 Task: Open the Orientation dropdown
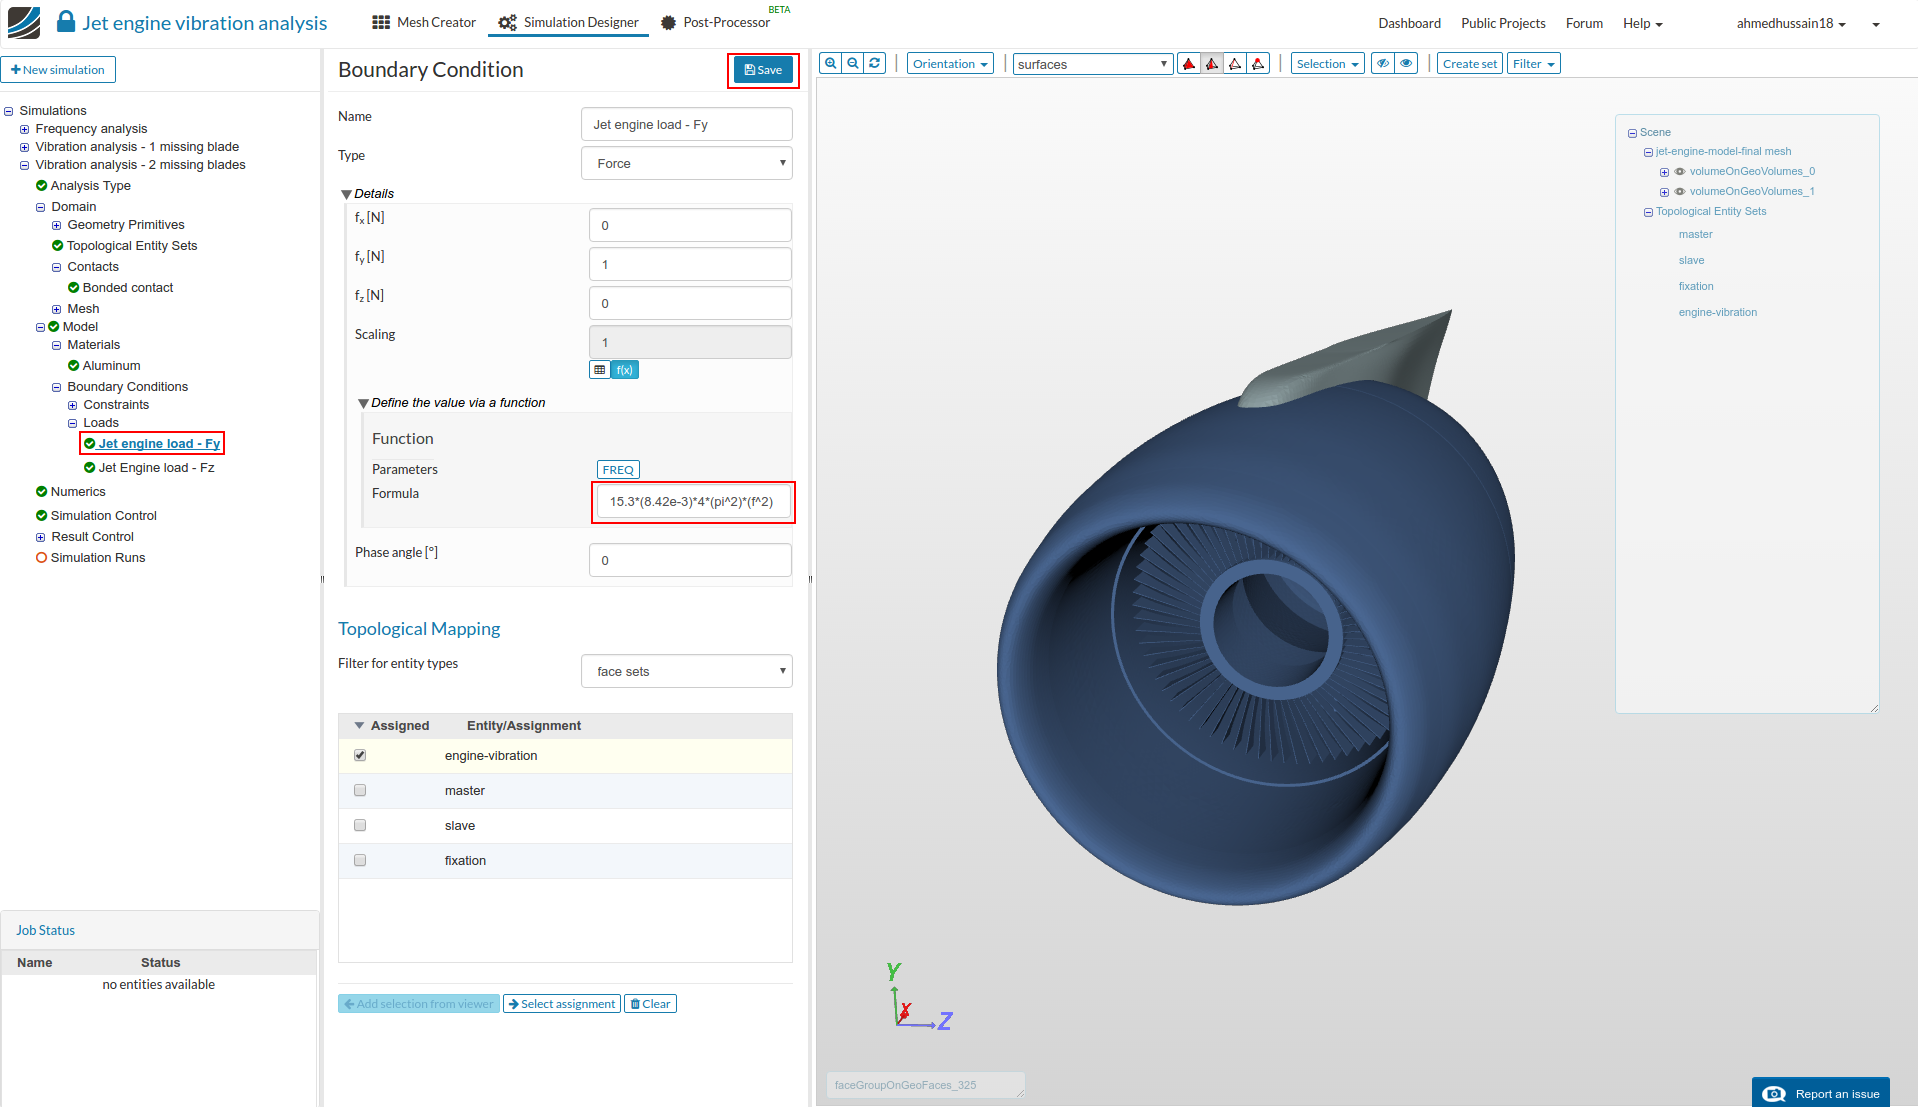(950, 64)
